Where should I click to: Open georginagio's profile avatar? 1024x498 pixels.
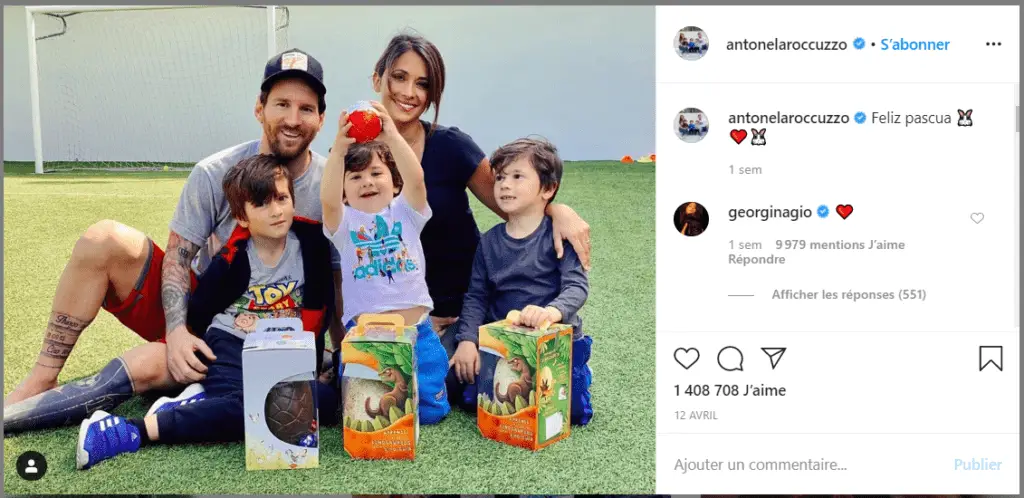click(691, 219)
